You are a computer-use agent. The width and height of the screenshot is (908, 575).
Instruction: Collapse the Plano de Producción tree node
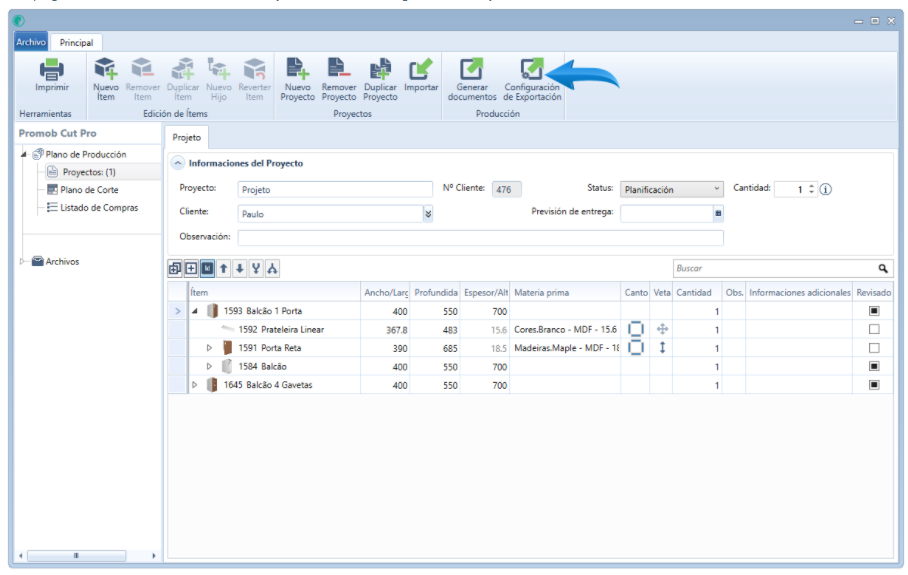24,155
